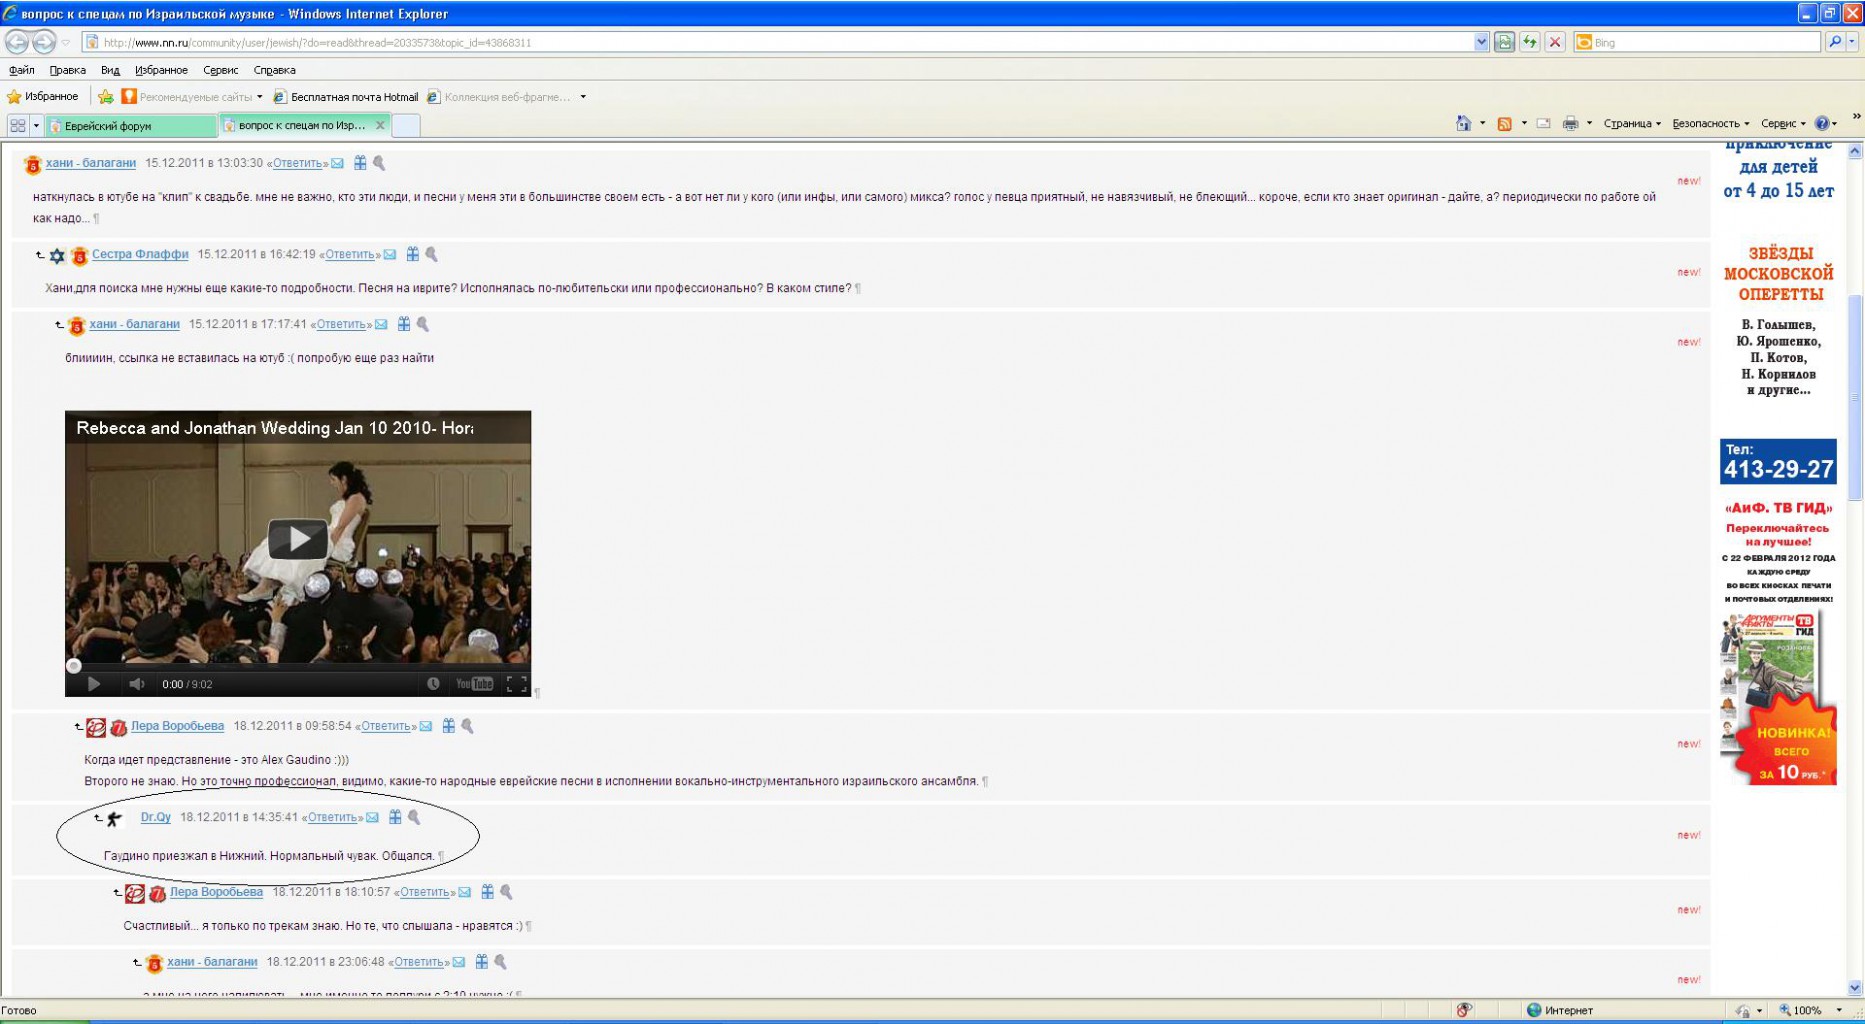Click the green Refresh arrows button

[x=1529, y=42]
